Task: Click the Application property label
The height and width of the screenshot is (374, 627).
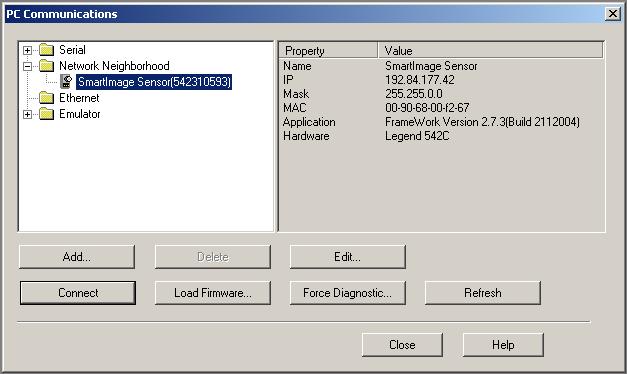Action: coord(309,122)
